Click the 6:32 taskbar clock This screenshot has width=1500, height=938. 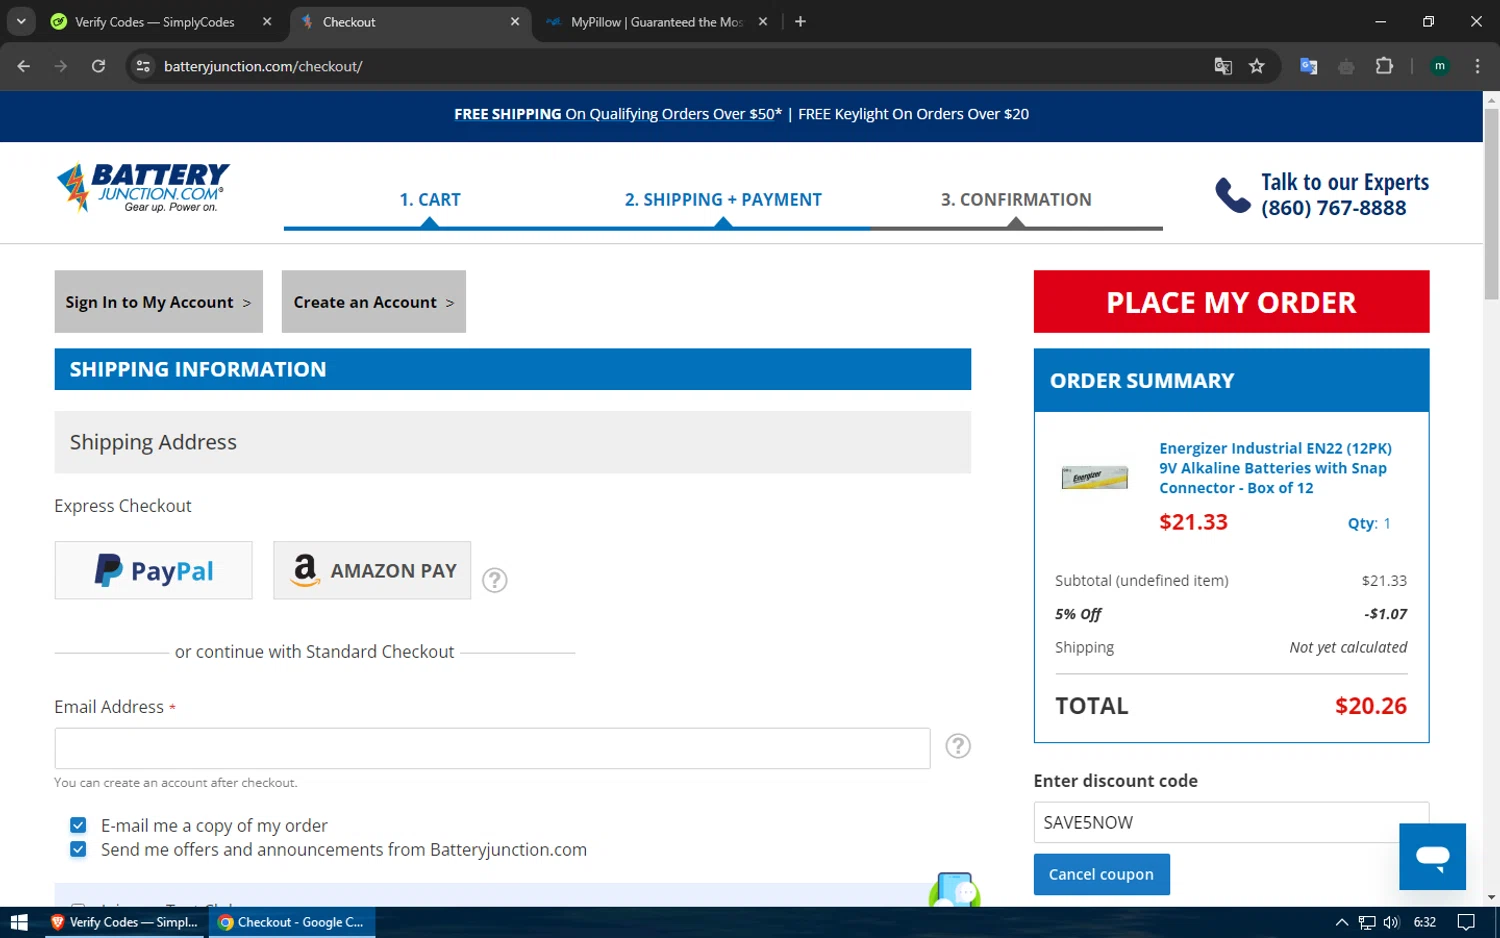tap(1425, 922)
